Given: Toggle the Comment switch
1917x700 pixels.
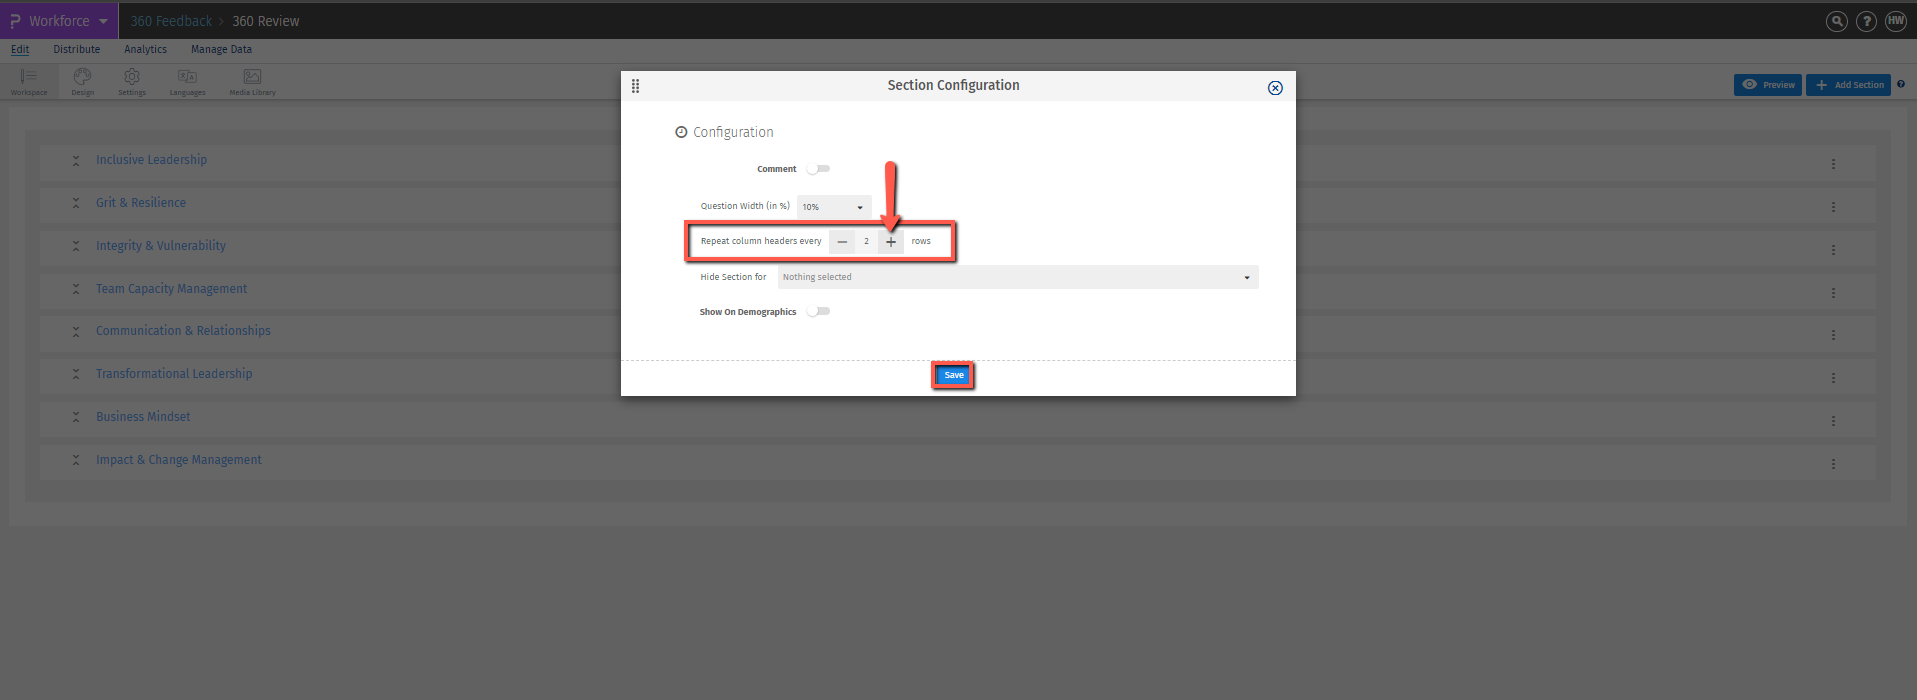Looking at the screenshot, I should [x=819, y=169].
